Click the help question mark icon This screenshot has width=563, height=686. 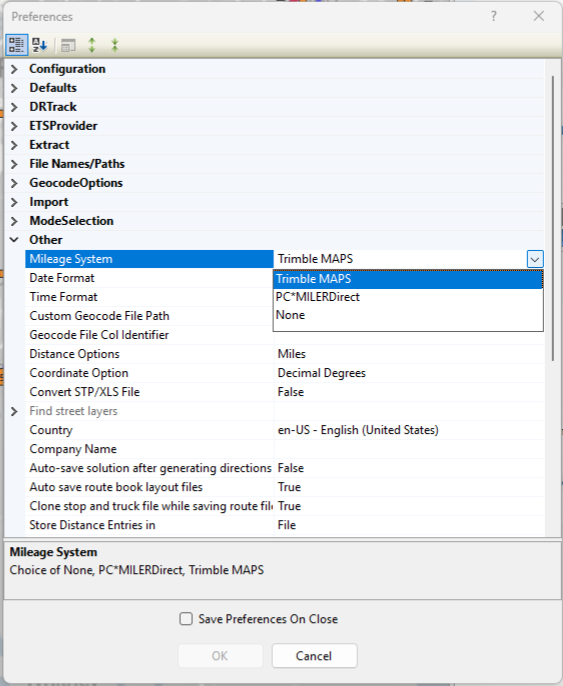coord(493,16)
